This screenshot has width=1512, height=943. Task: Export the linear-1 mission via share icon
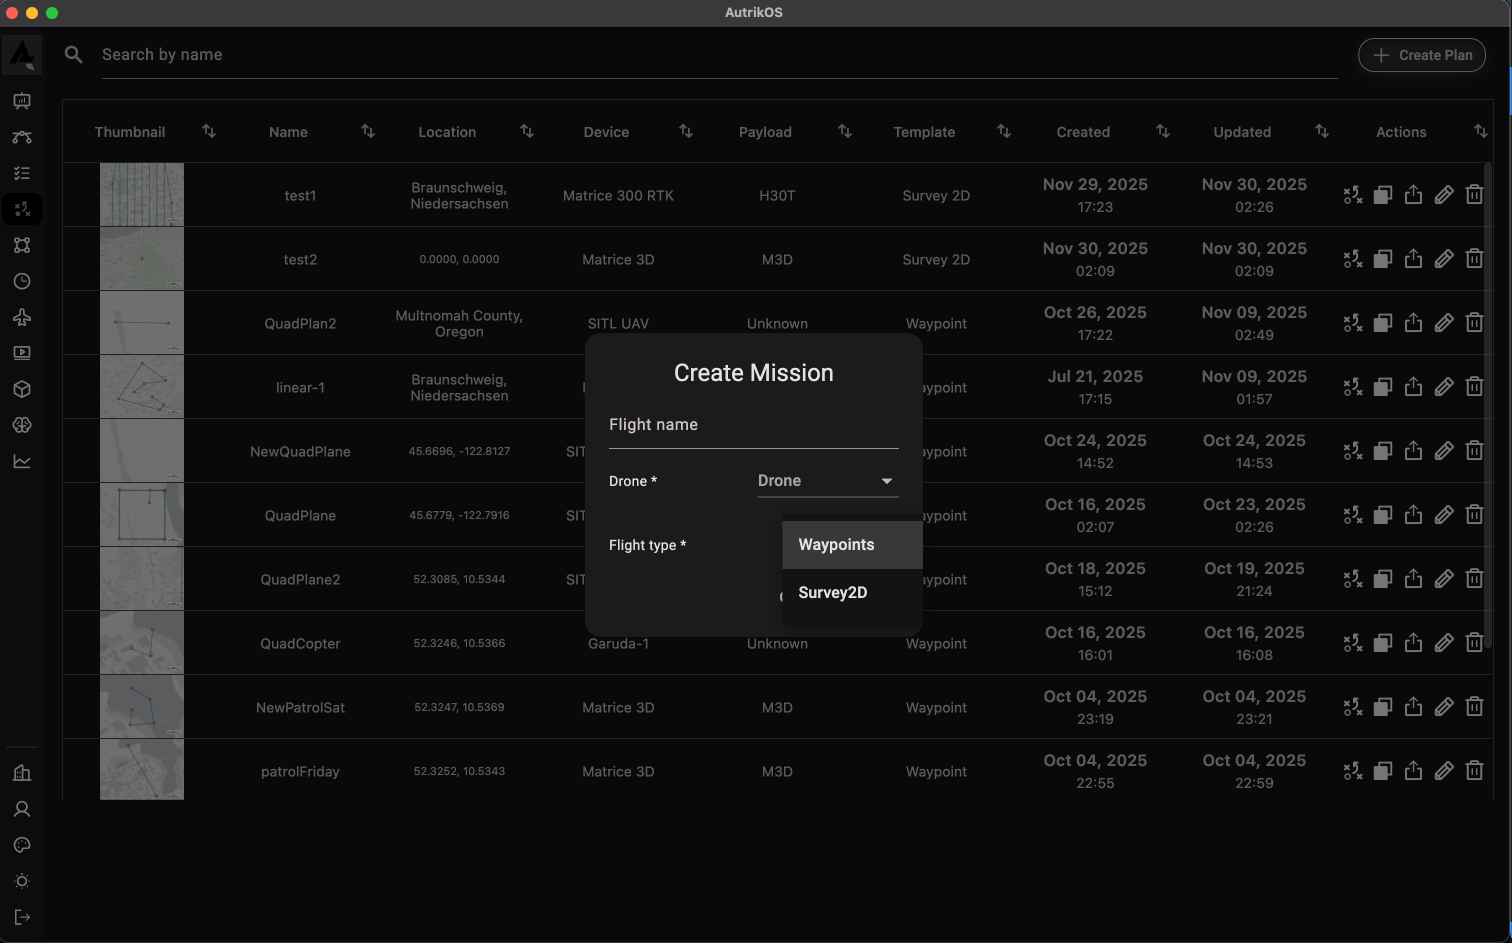pos(1413,386)
